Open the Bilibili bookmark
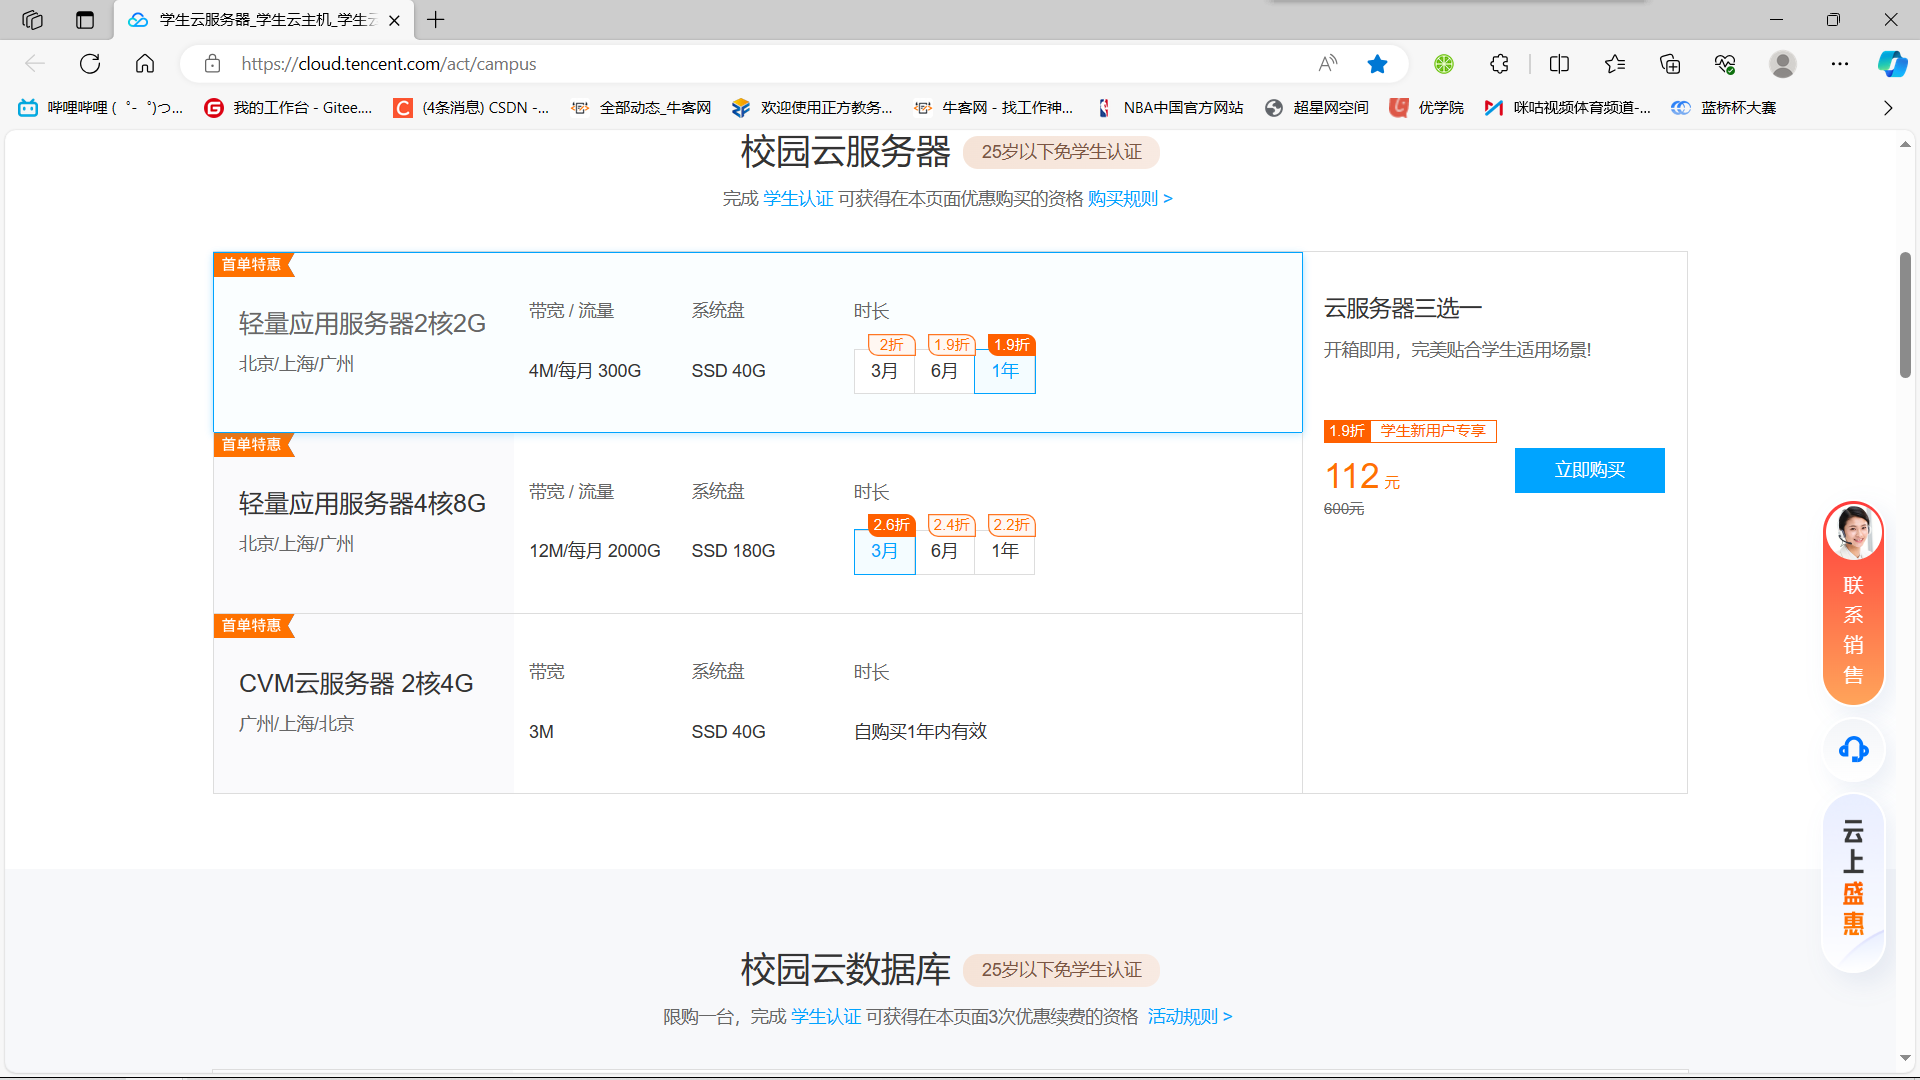Image resolution: width=1920 pixels, height=1080 pixels. (x=101, y=108)
